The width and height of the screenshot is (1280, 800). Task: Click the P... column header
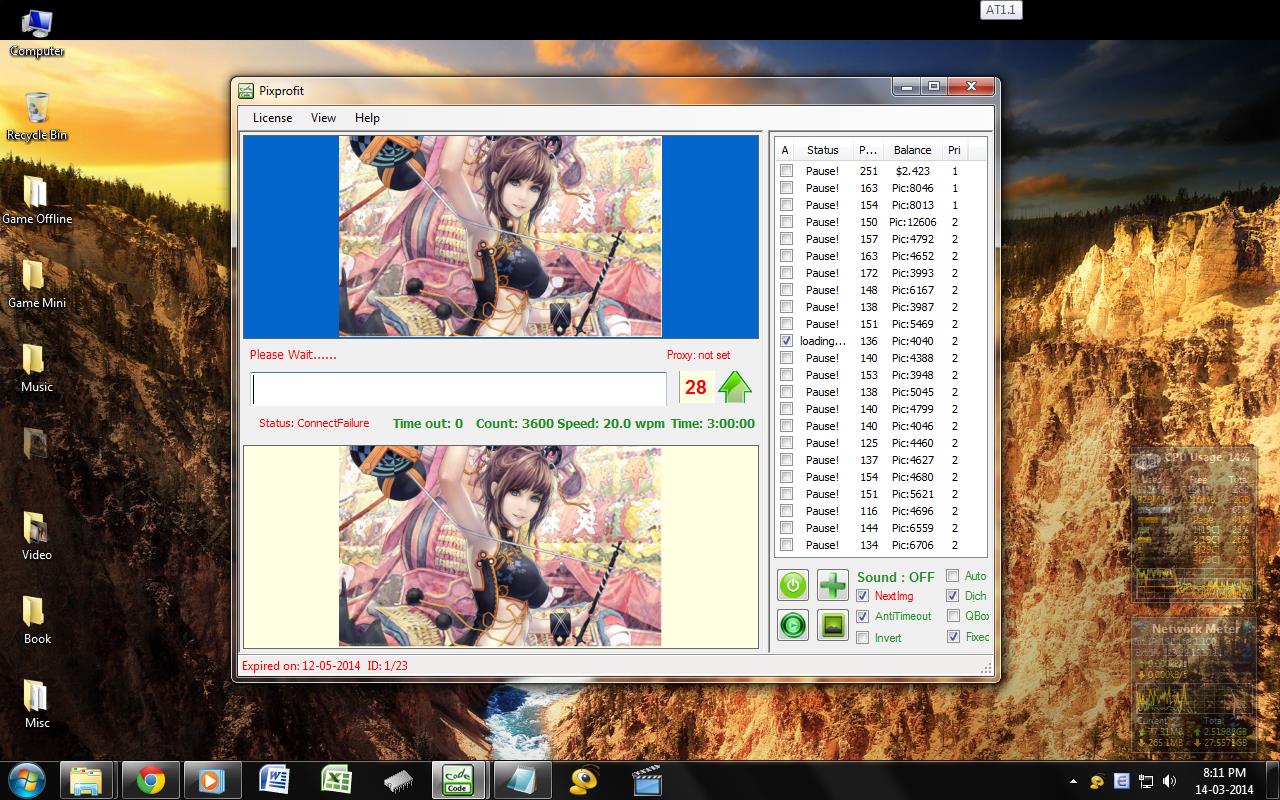pos(867,150)
